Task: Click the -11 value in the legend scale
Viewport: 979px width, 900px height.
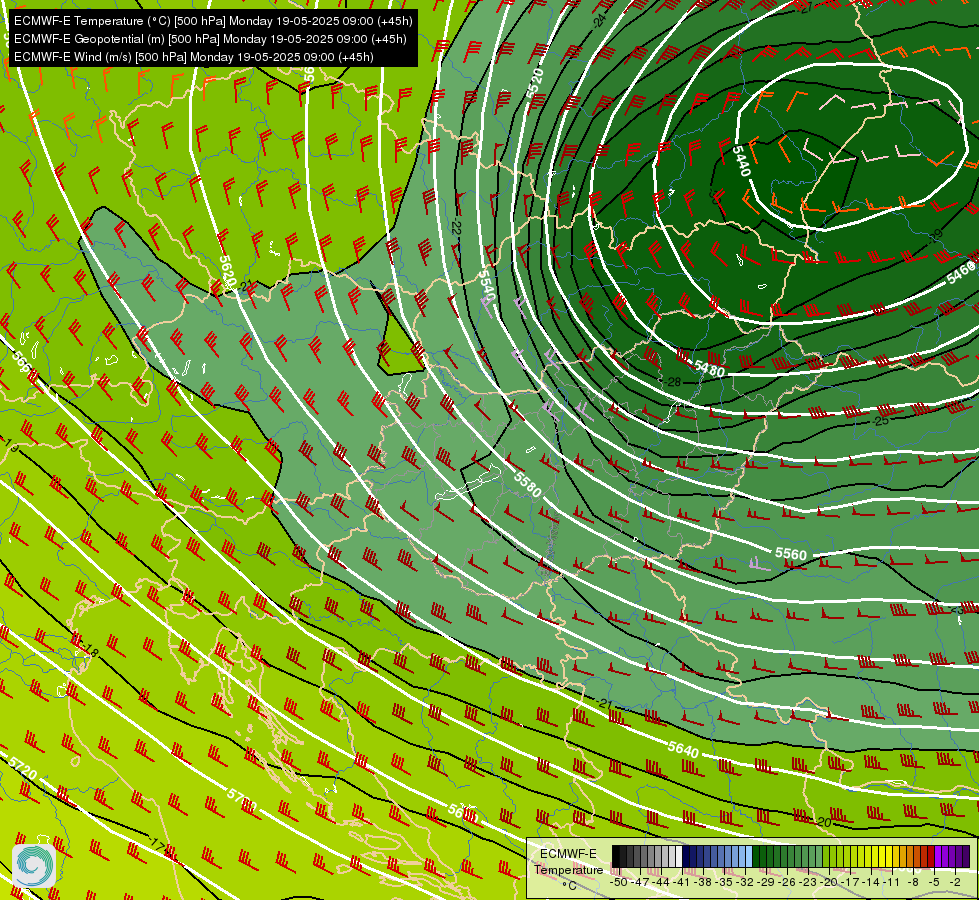Action: 892,882
